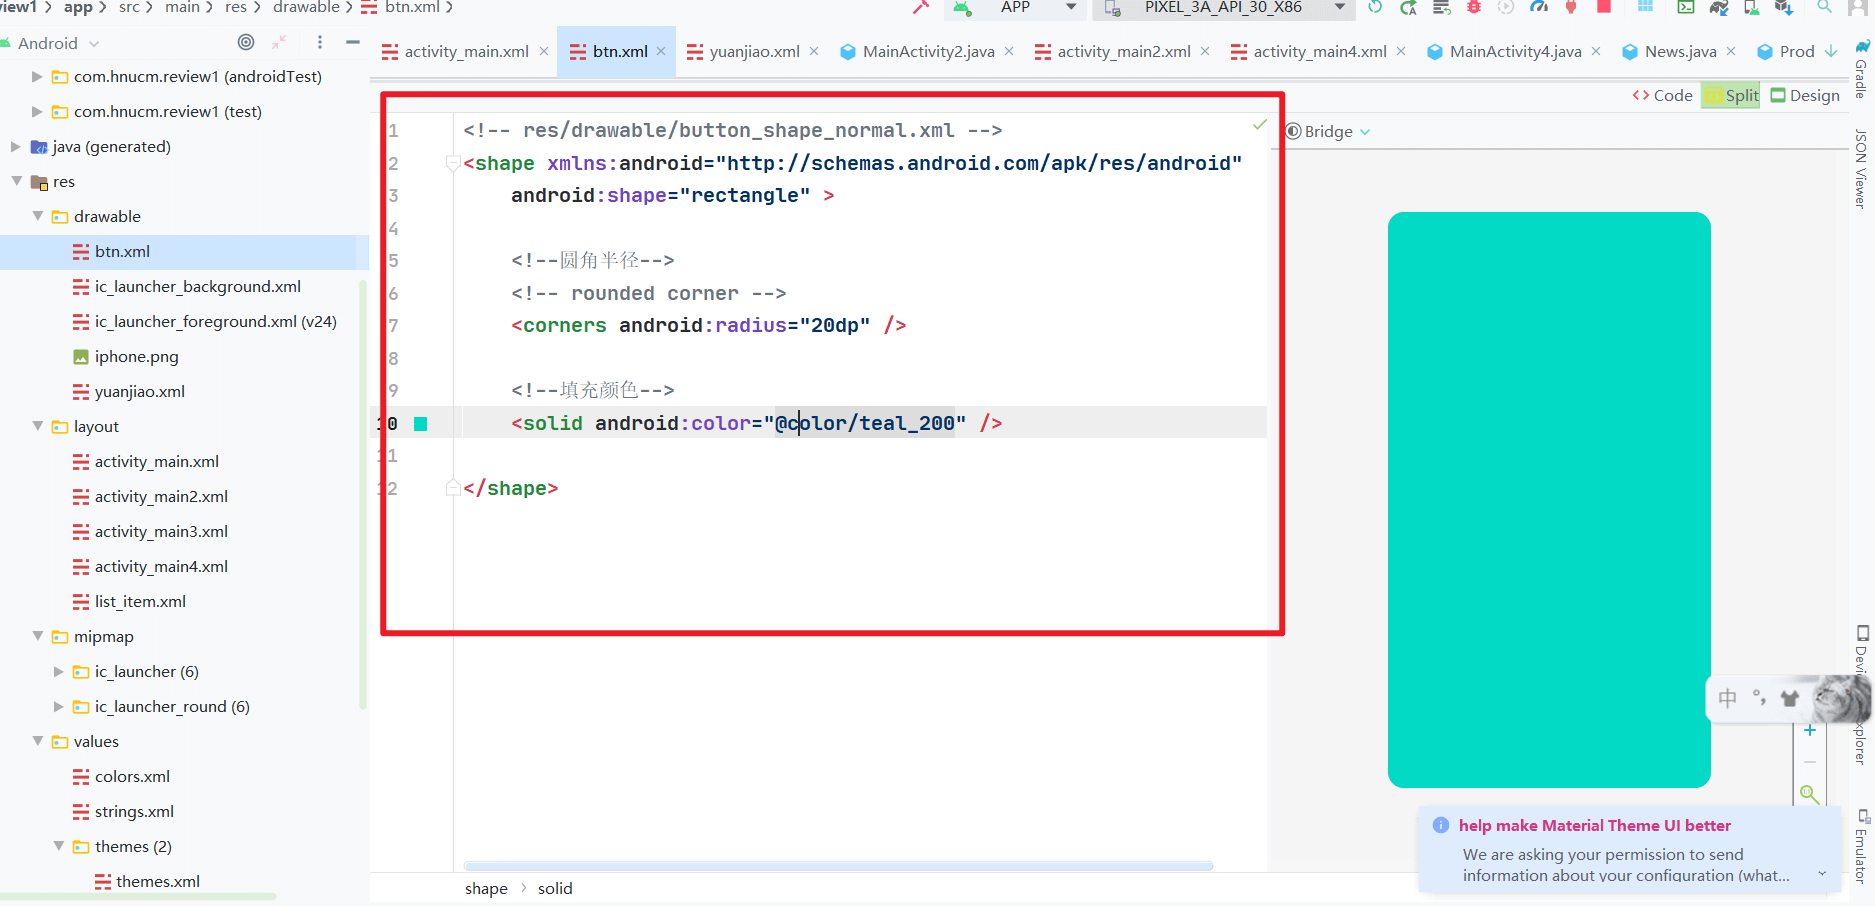
Task: Open the Profiler gauge icon
Action: click(x=1539, y=7)
